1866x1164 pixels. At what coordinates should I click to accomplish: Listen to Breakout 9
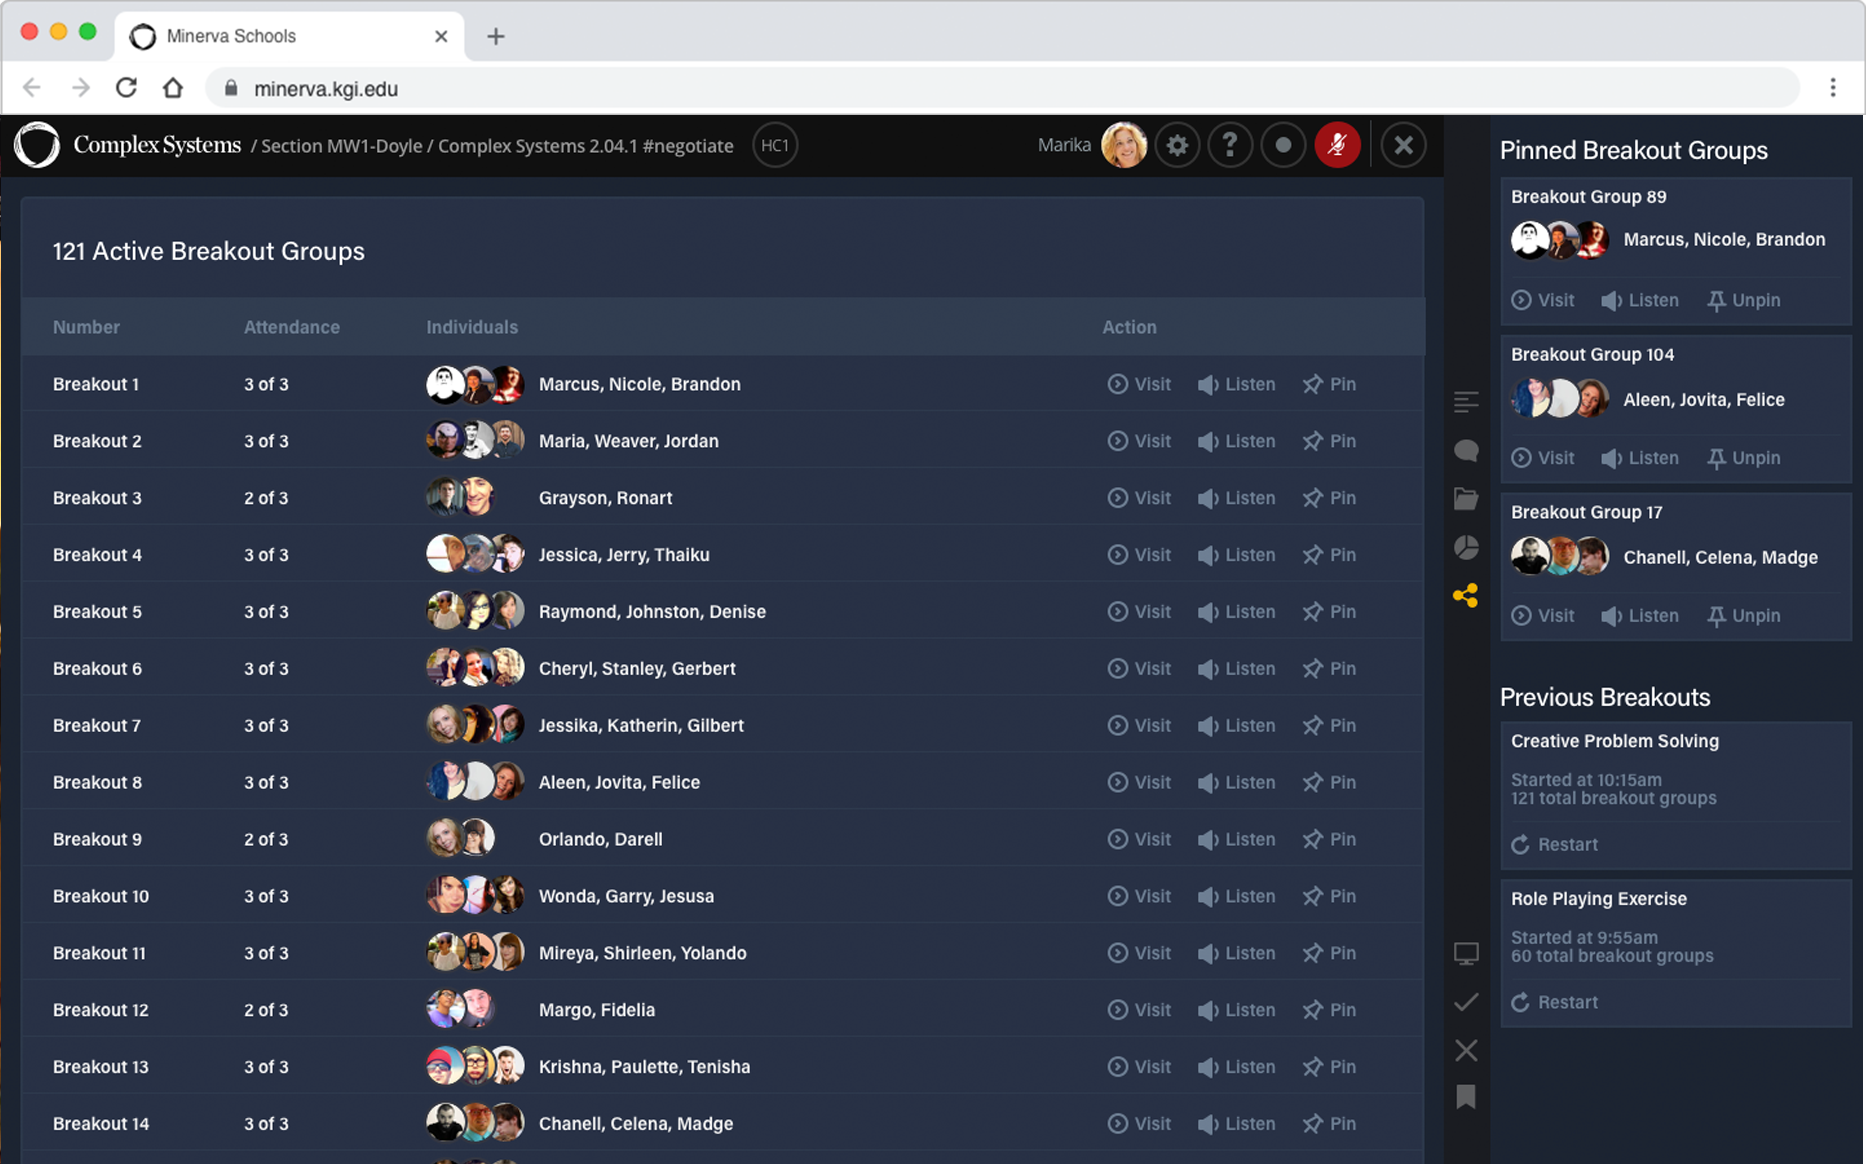(x=1236, y=840)
